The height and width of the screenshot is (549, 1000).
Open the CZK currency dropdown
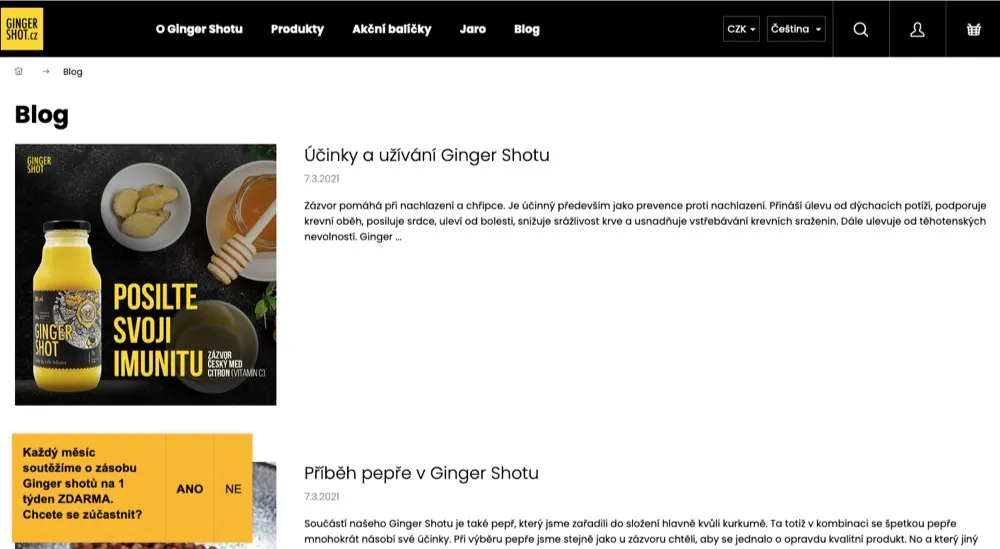pos(741,29)
